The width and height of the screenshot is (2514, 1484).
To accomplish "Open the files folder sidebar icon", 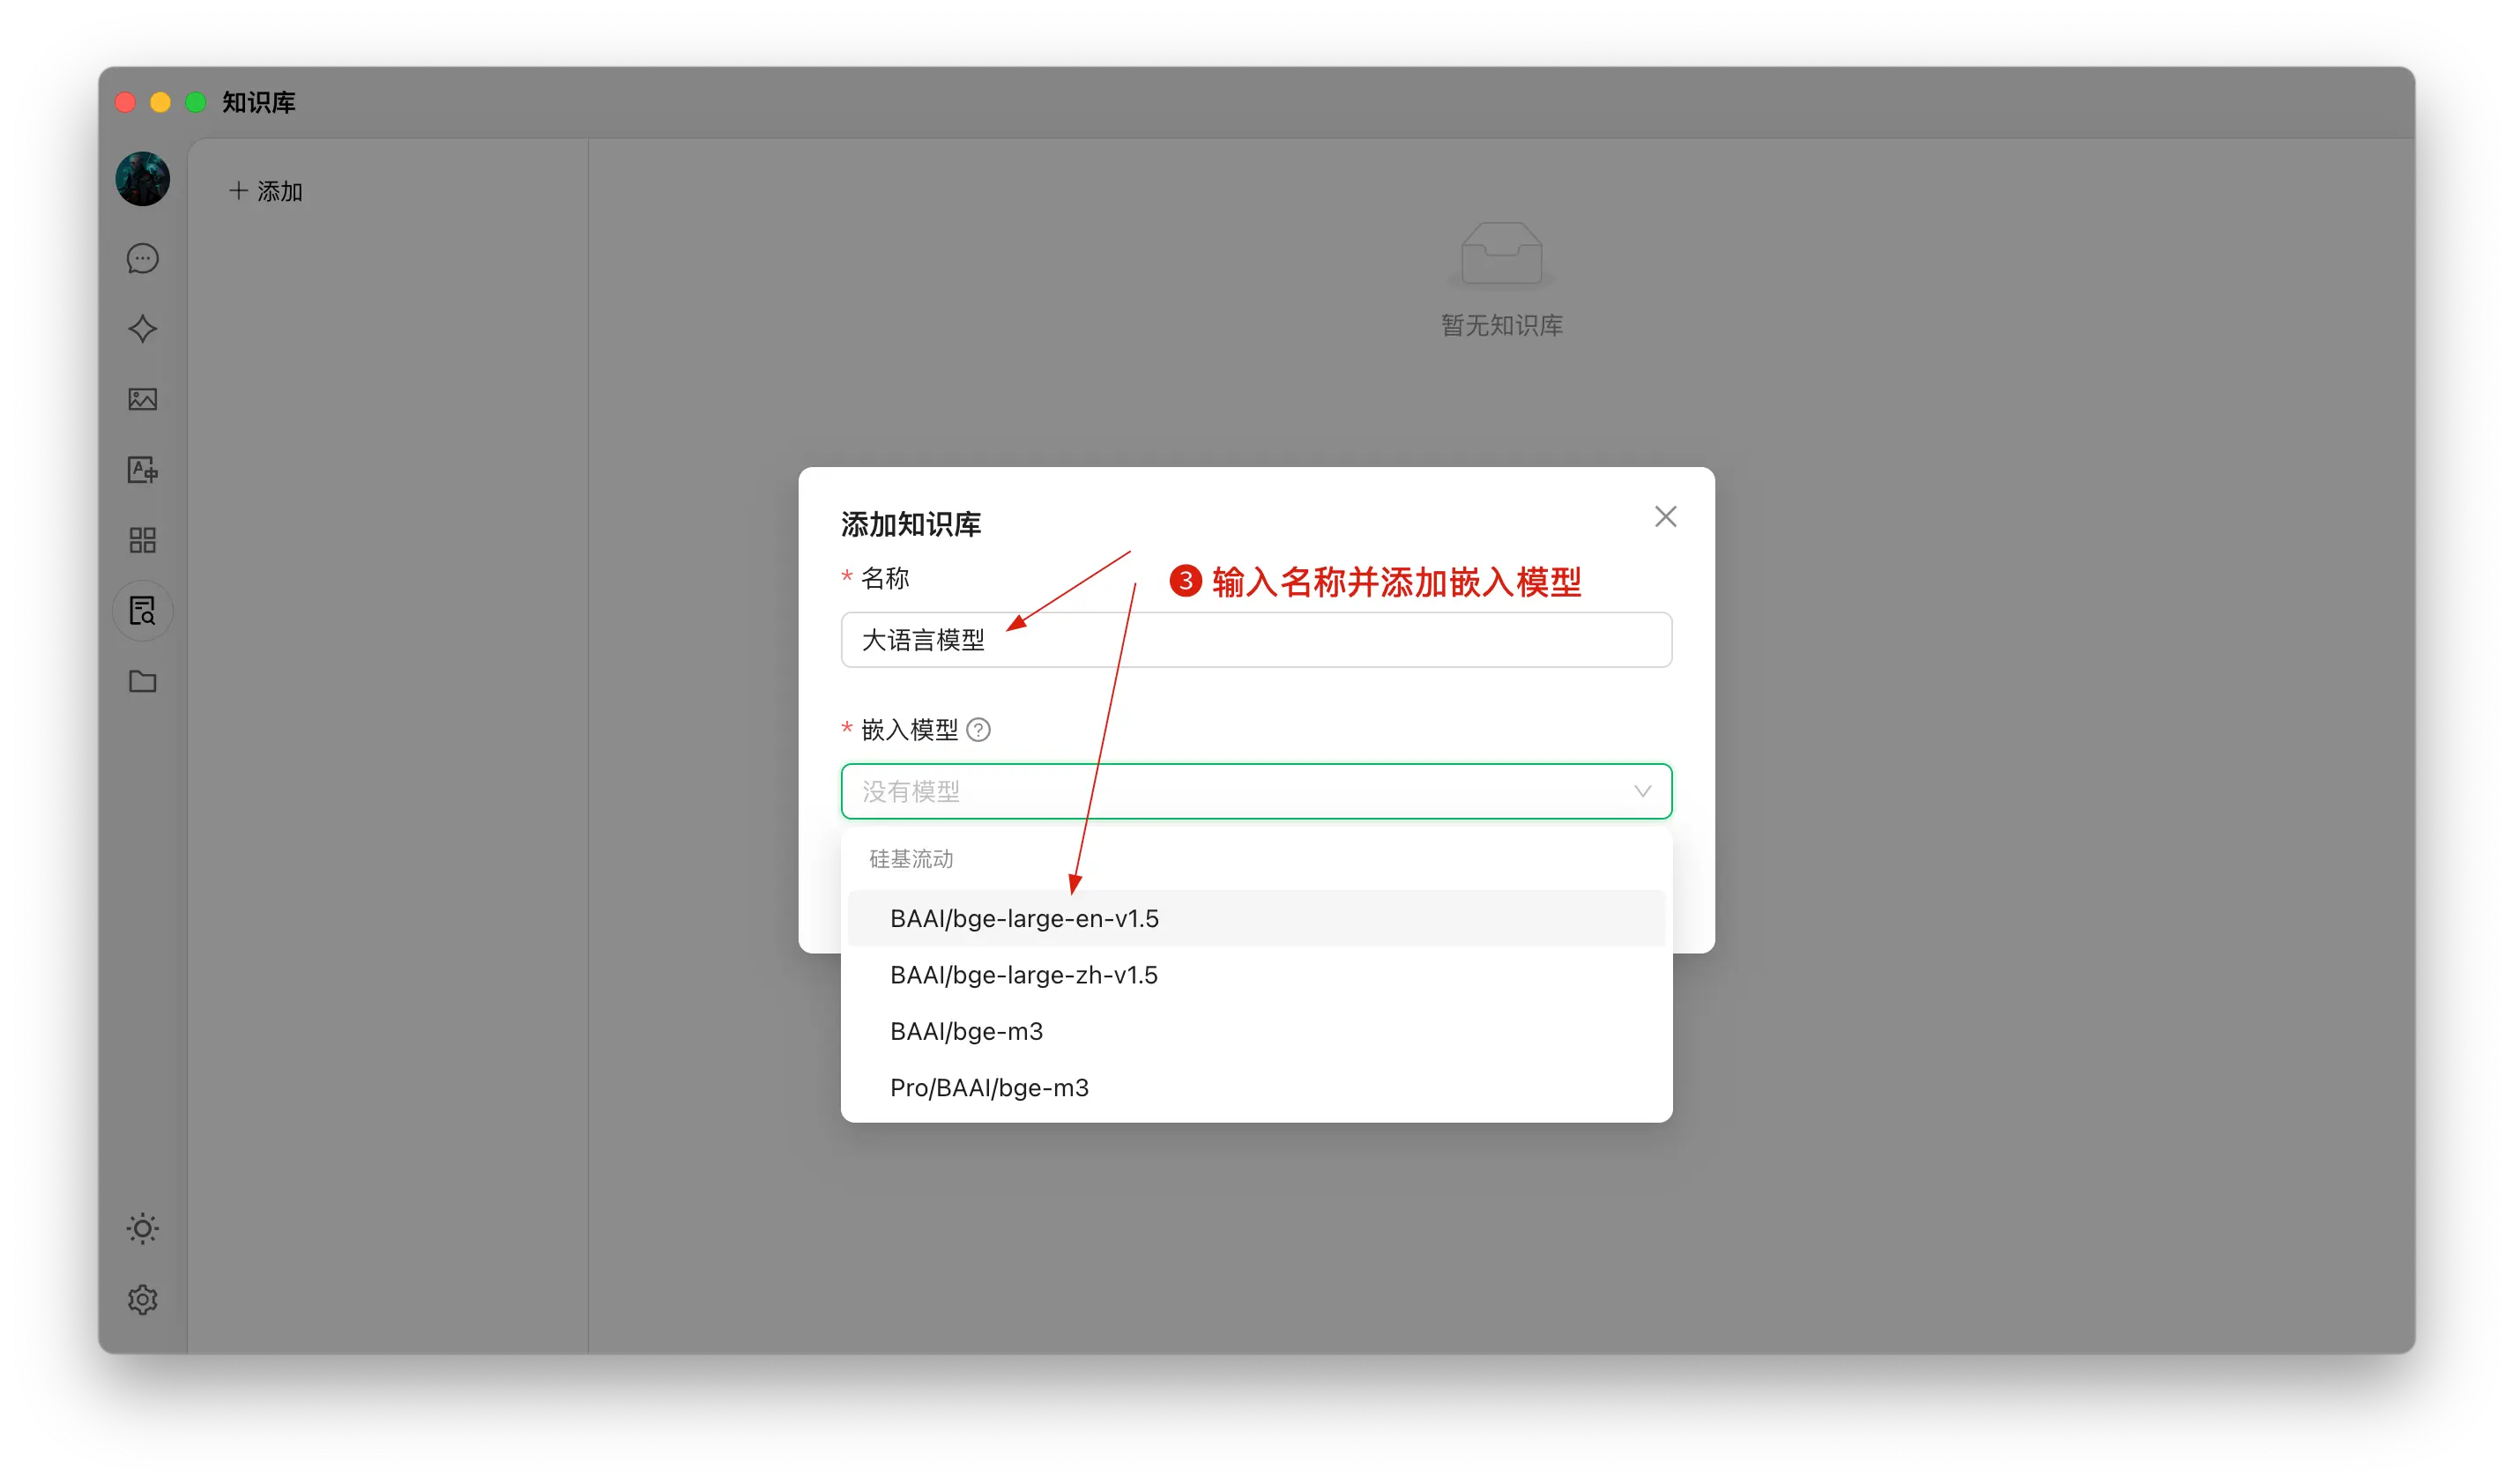I will (x=143, y=681).
